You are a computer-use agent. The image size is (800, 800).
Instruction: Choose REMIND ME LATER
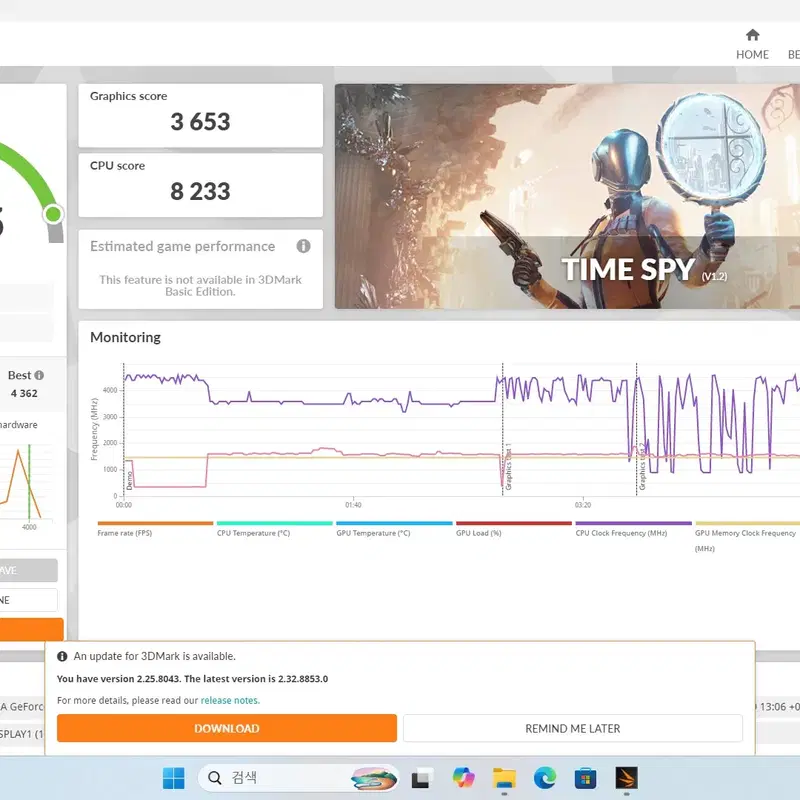[572, 728]
